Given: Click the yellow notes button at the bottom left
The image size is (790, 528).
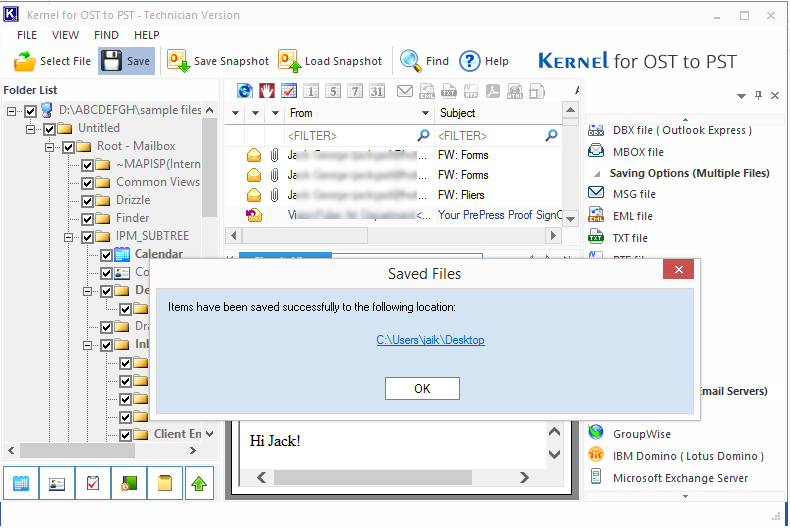Looking at the screenshot, I should (x=165, y=483).
